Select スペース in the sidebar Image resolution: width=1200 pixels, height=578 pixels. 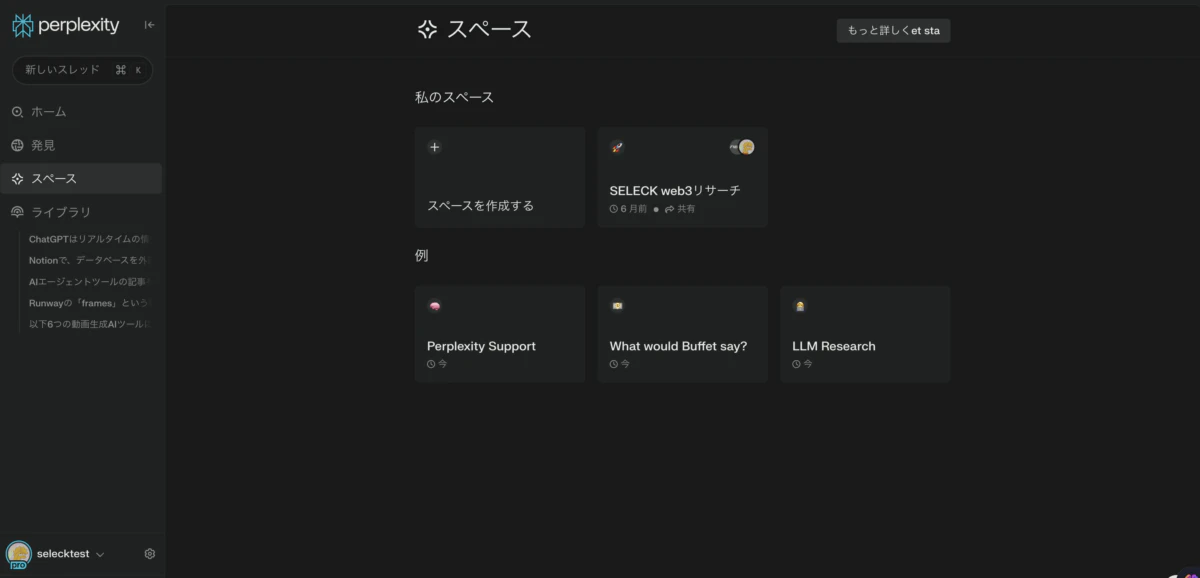pyautogui.click(x=81, y=178)
